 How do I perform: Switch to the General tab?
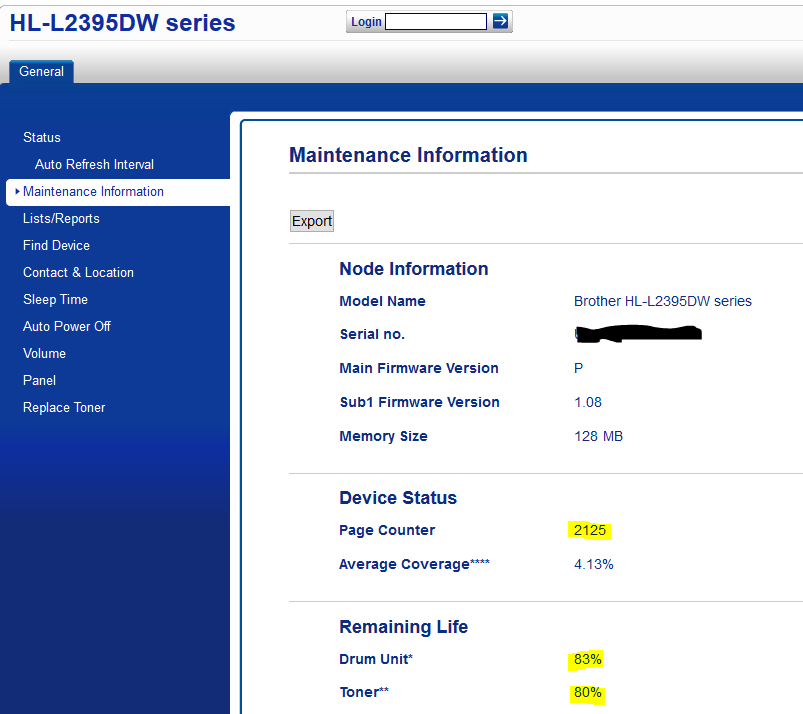click(x=41, y=71)
